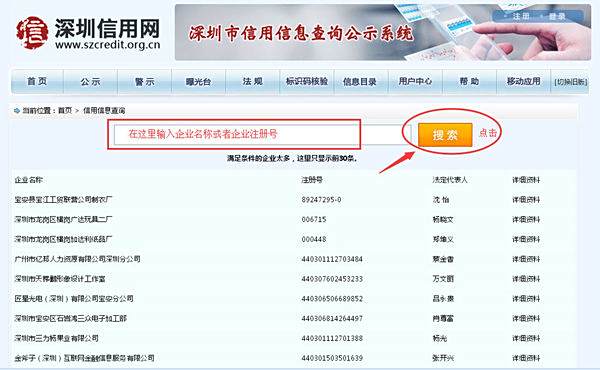Click 信用信息查询 in the breadcrumb
The width and height of the screenshot is (600, 370).
pos(104,111)
